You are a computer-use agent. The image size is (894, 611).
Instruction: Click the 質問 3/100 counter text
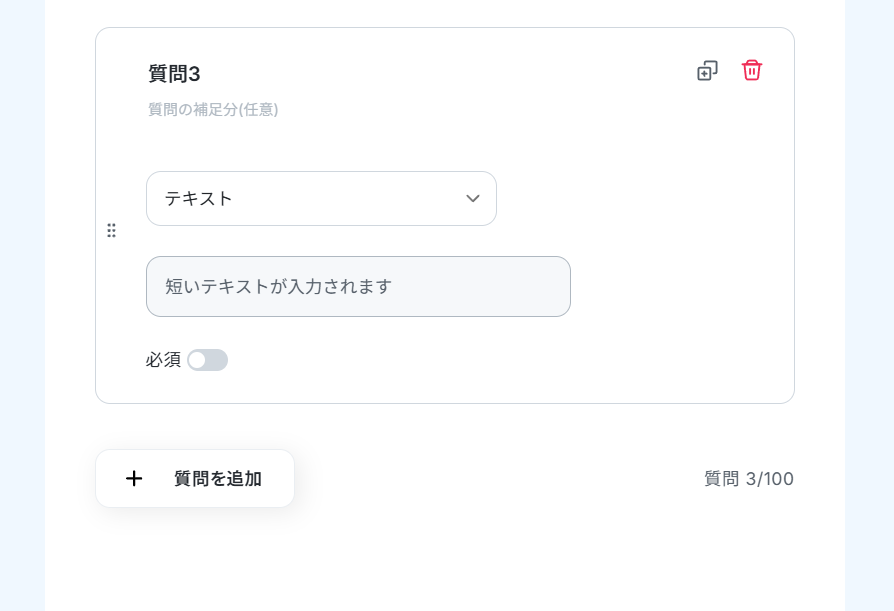pyautogui.click(x=749, y=479)
